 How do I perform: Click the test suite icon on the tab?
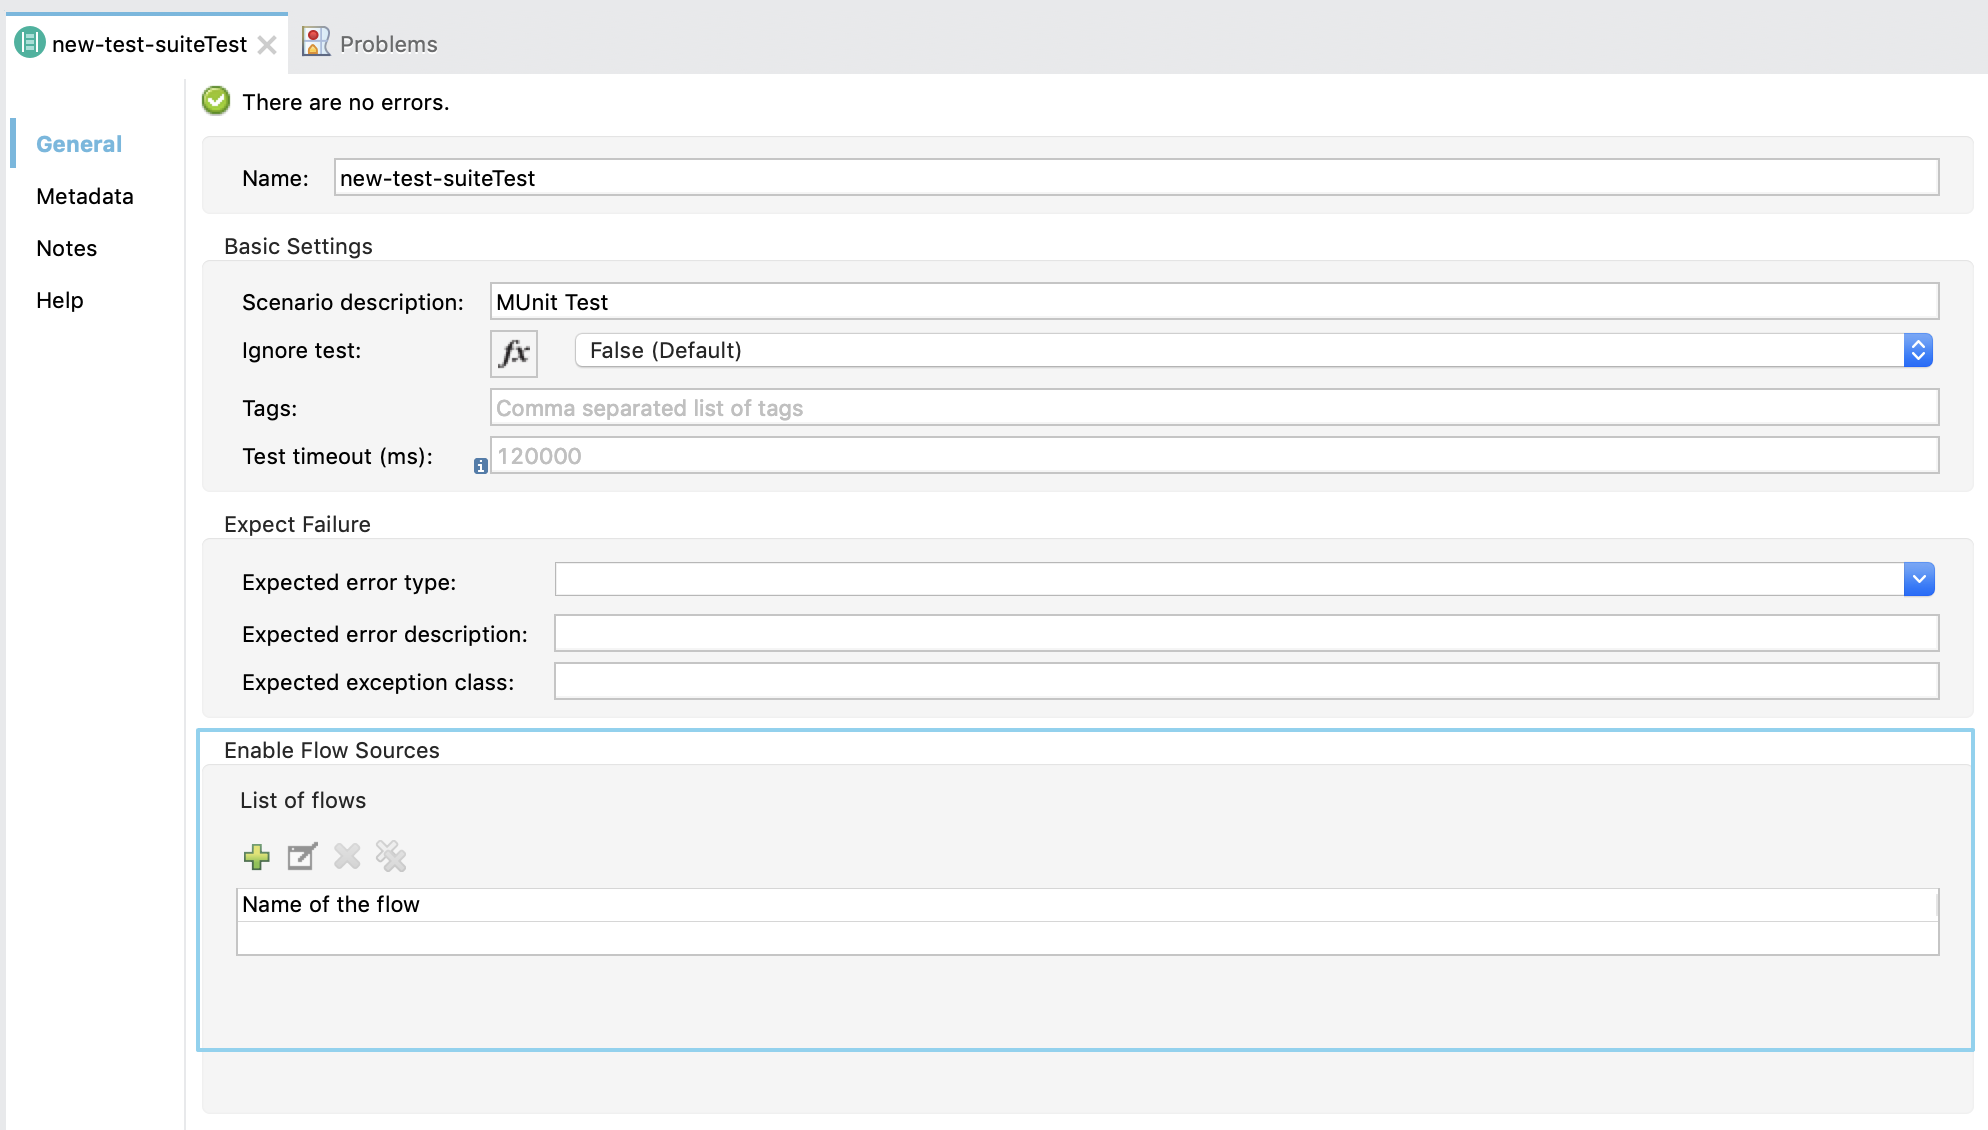(30, 43)
